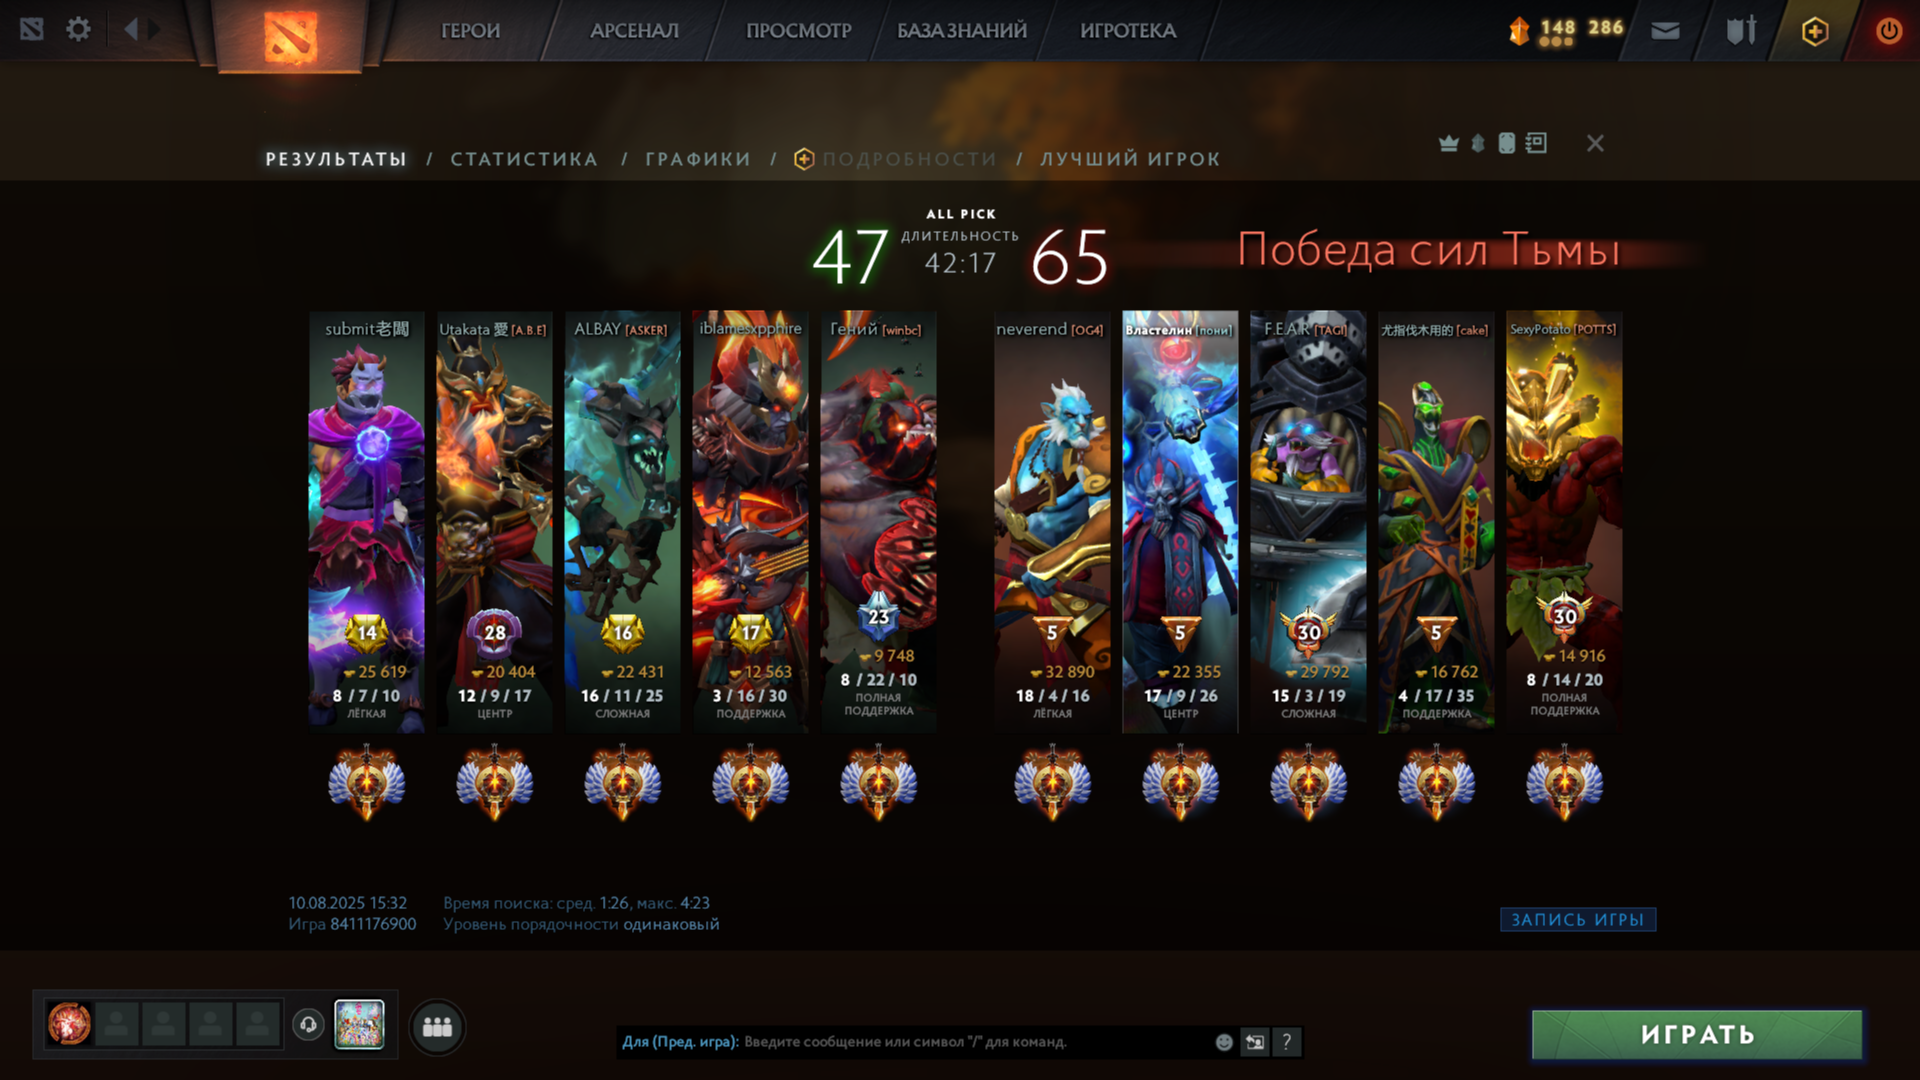This screenshot has width=1920, height=1080.
Task: Switch to the ГРАФИКИ tab
Action: tap(698, 159)
